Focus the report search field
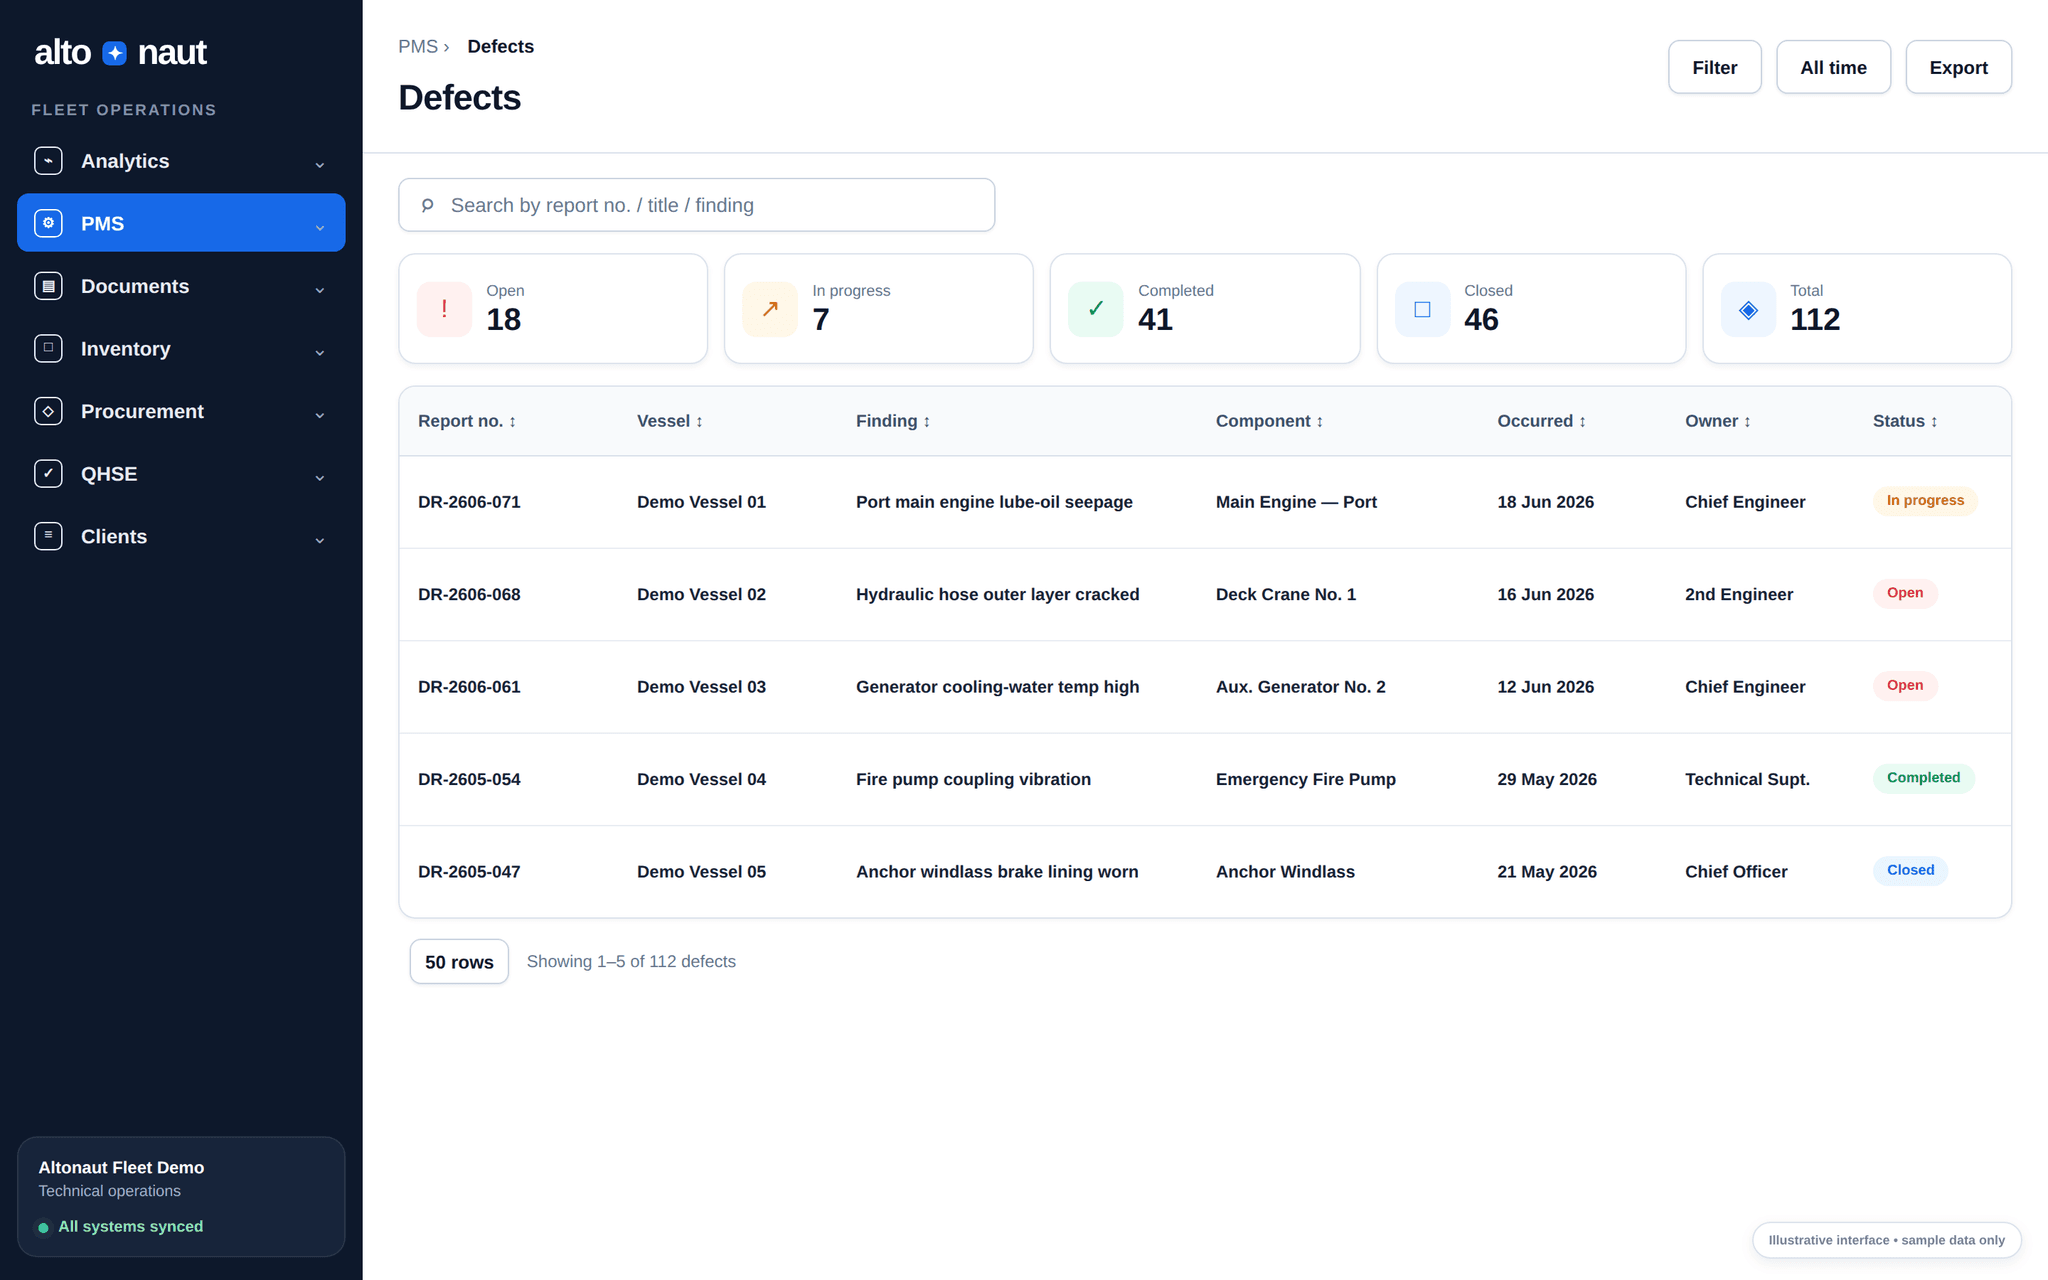Image resolution: width=2048 pixels, height=1280 pixels. (696, 205)
